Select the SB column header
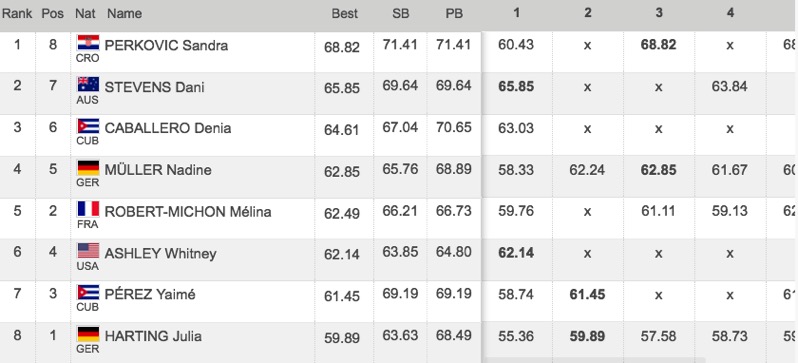Screen dimensions: 798x363 (401, 14)
